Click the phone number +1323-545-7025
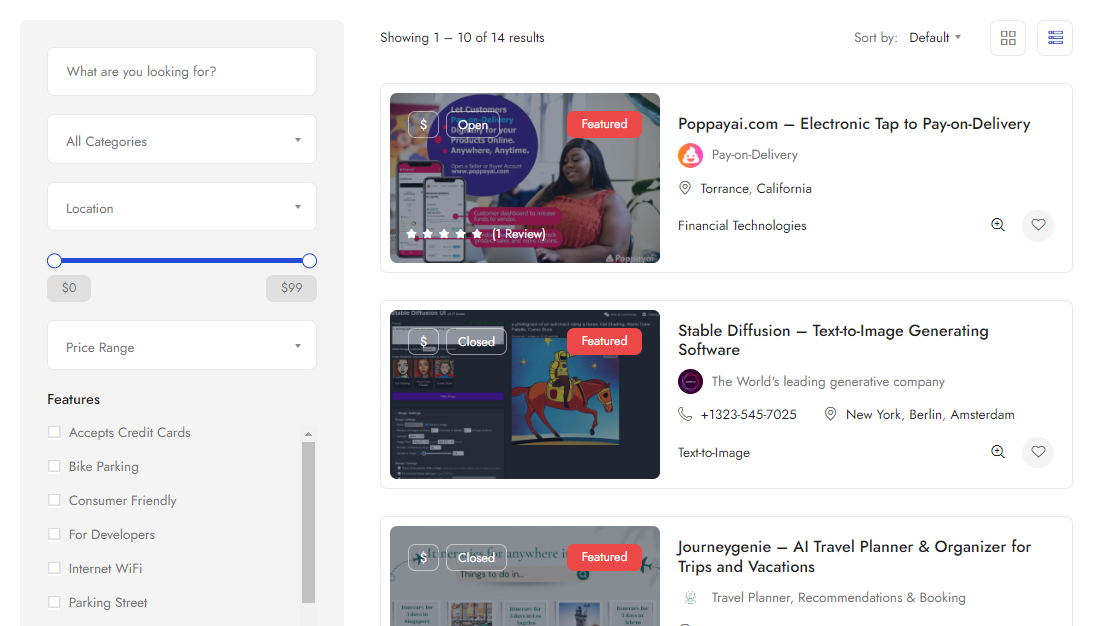 tap(748, 414)
